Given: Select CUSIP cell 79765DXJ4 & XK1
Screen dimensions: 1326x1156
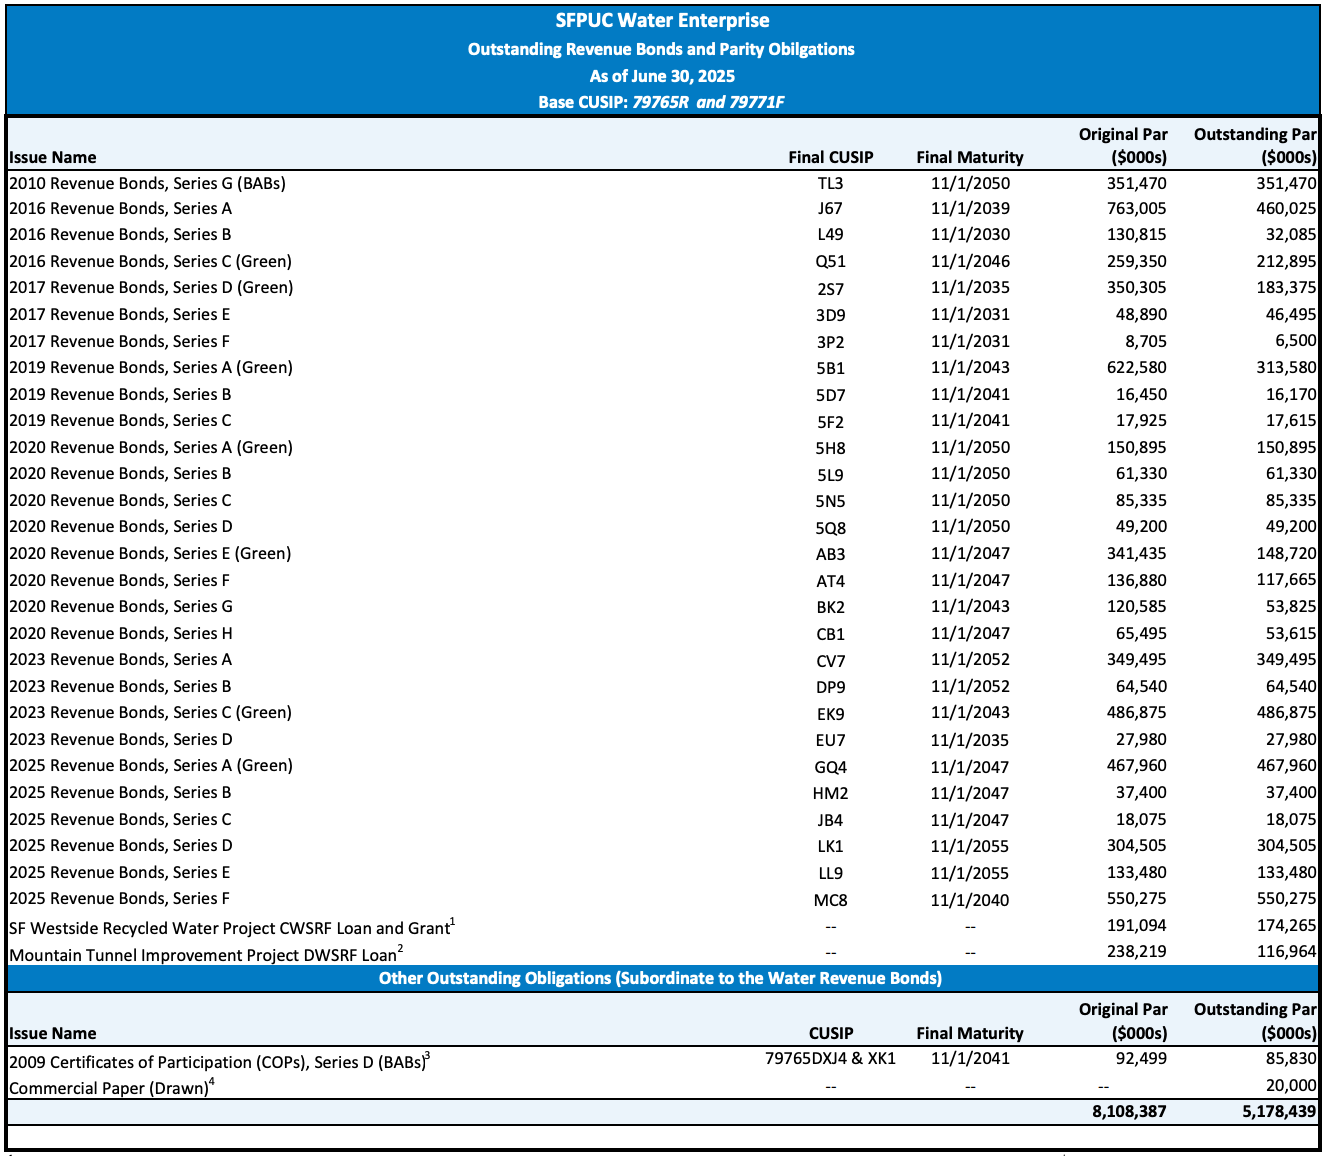Looking at the screenshot, I should click(830, 1058).
